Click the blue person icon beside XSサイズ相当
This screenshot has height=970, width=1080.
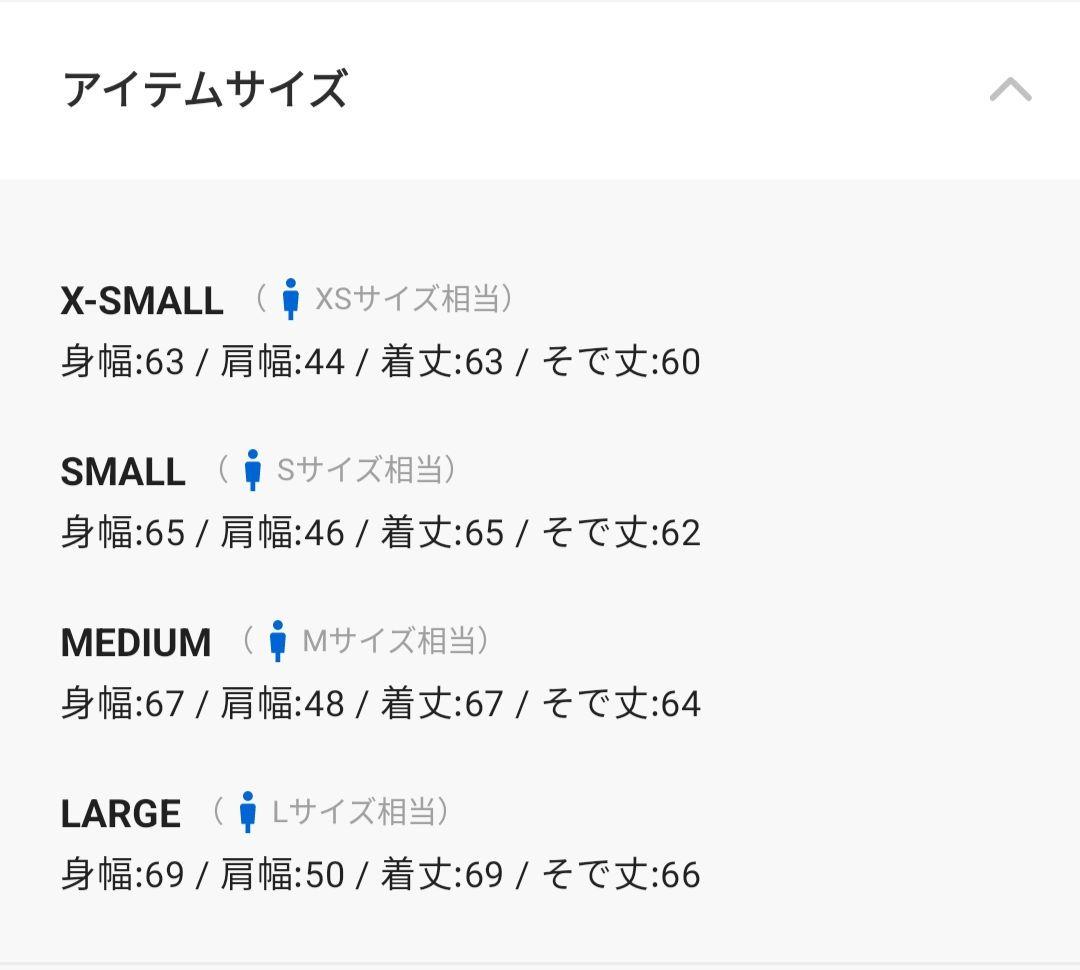290,299
